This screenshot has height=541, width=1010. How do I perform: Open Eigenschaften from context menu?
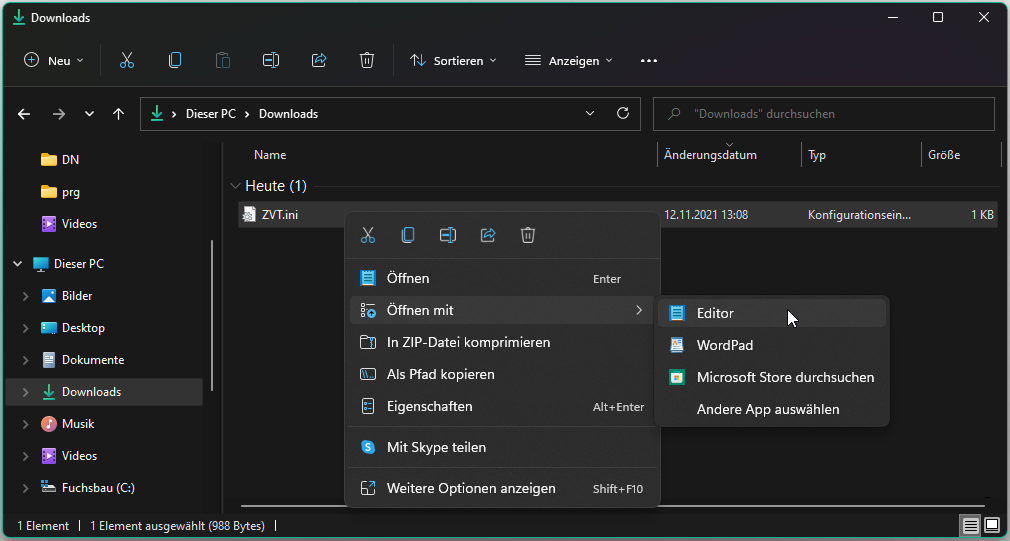click(x=503, y=406)
